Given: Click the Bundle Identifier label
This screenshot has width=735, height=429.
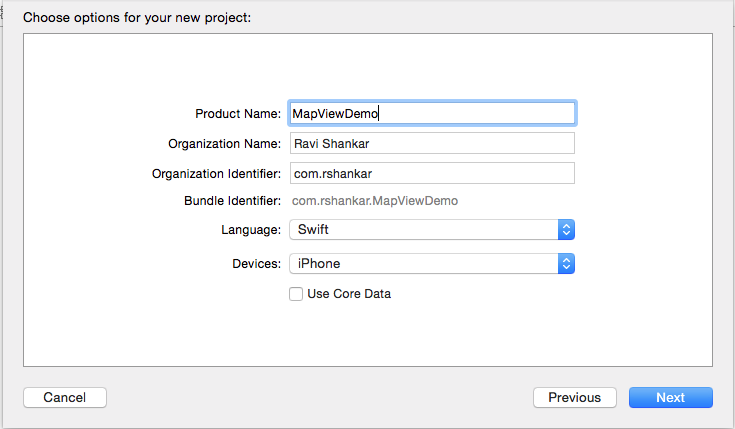Looking at the screenshot, I should (x=232, y=201).
